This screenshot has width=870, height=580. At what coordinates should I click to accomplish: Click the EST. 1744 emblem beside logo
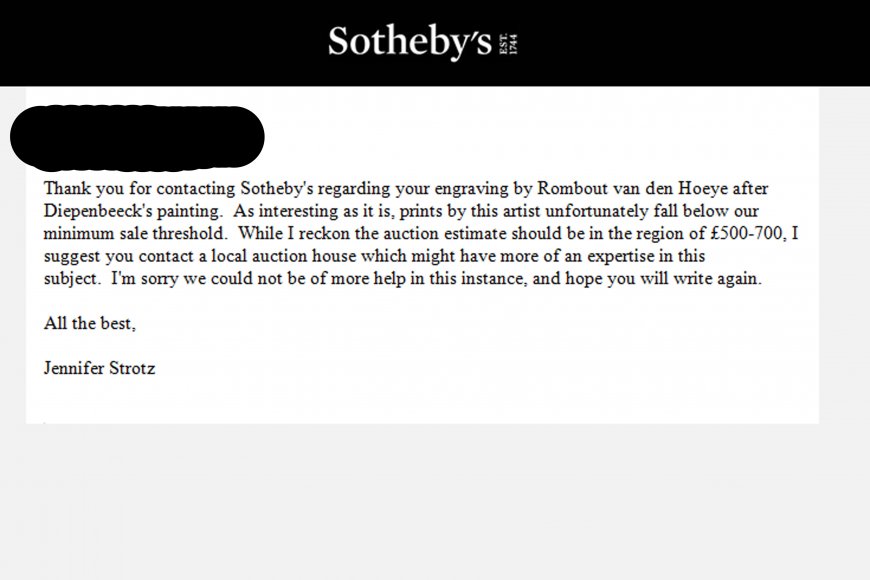[508, 44]
